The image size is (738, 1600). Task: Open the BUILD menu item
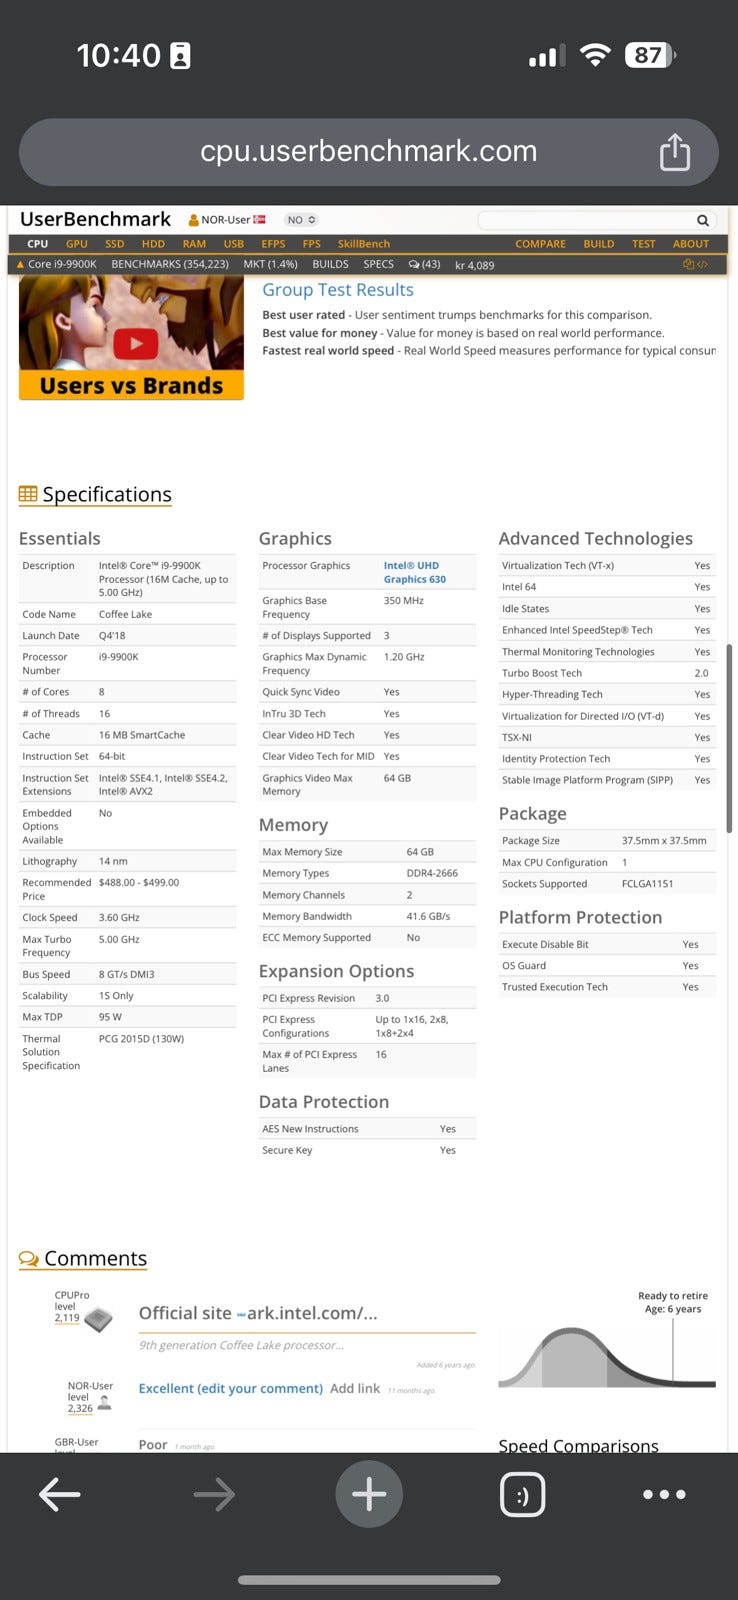tap(598, 244)
